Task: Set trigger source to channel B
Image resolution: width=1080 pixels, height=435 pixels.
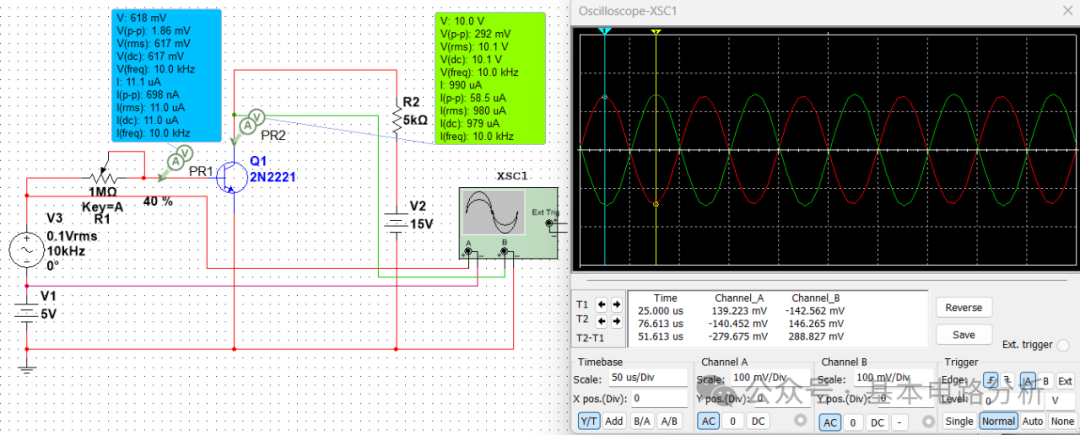Action: pos(1045,380)
